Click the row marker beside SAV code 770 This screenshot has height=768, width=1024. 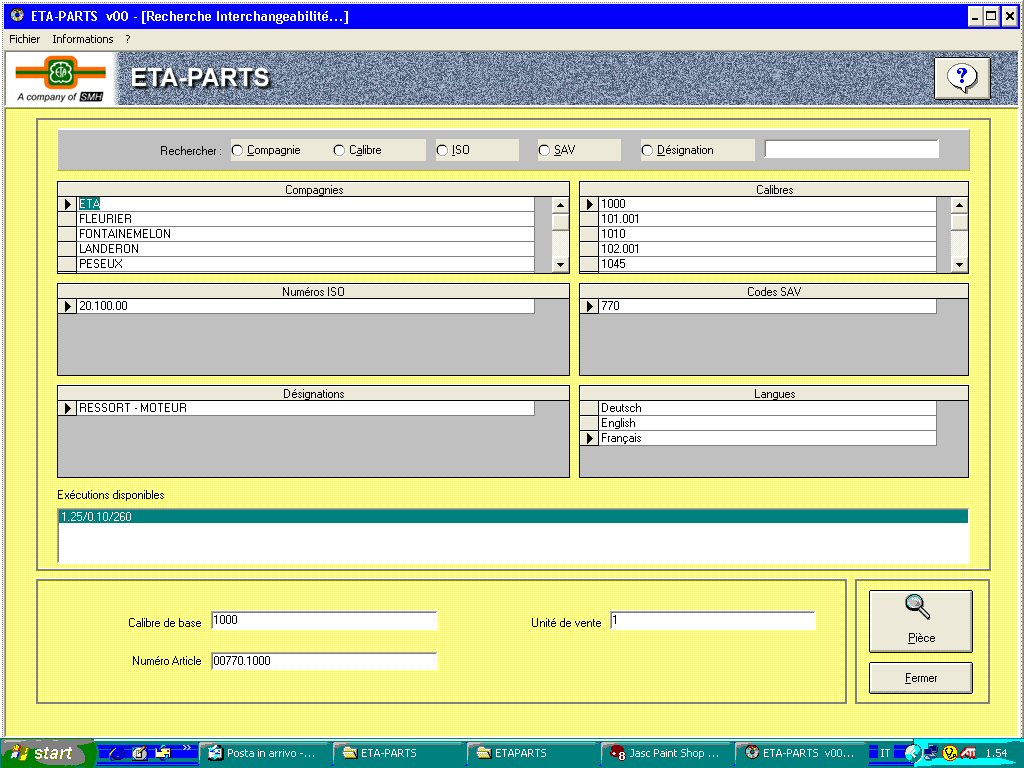590,306
